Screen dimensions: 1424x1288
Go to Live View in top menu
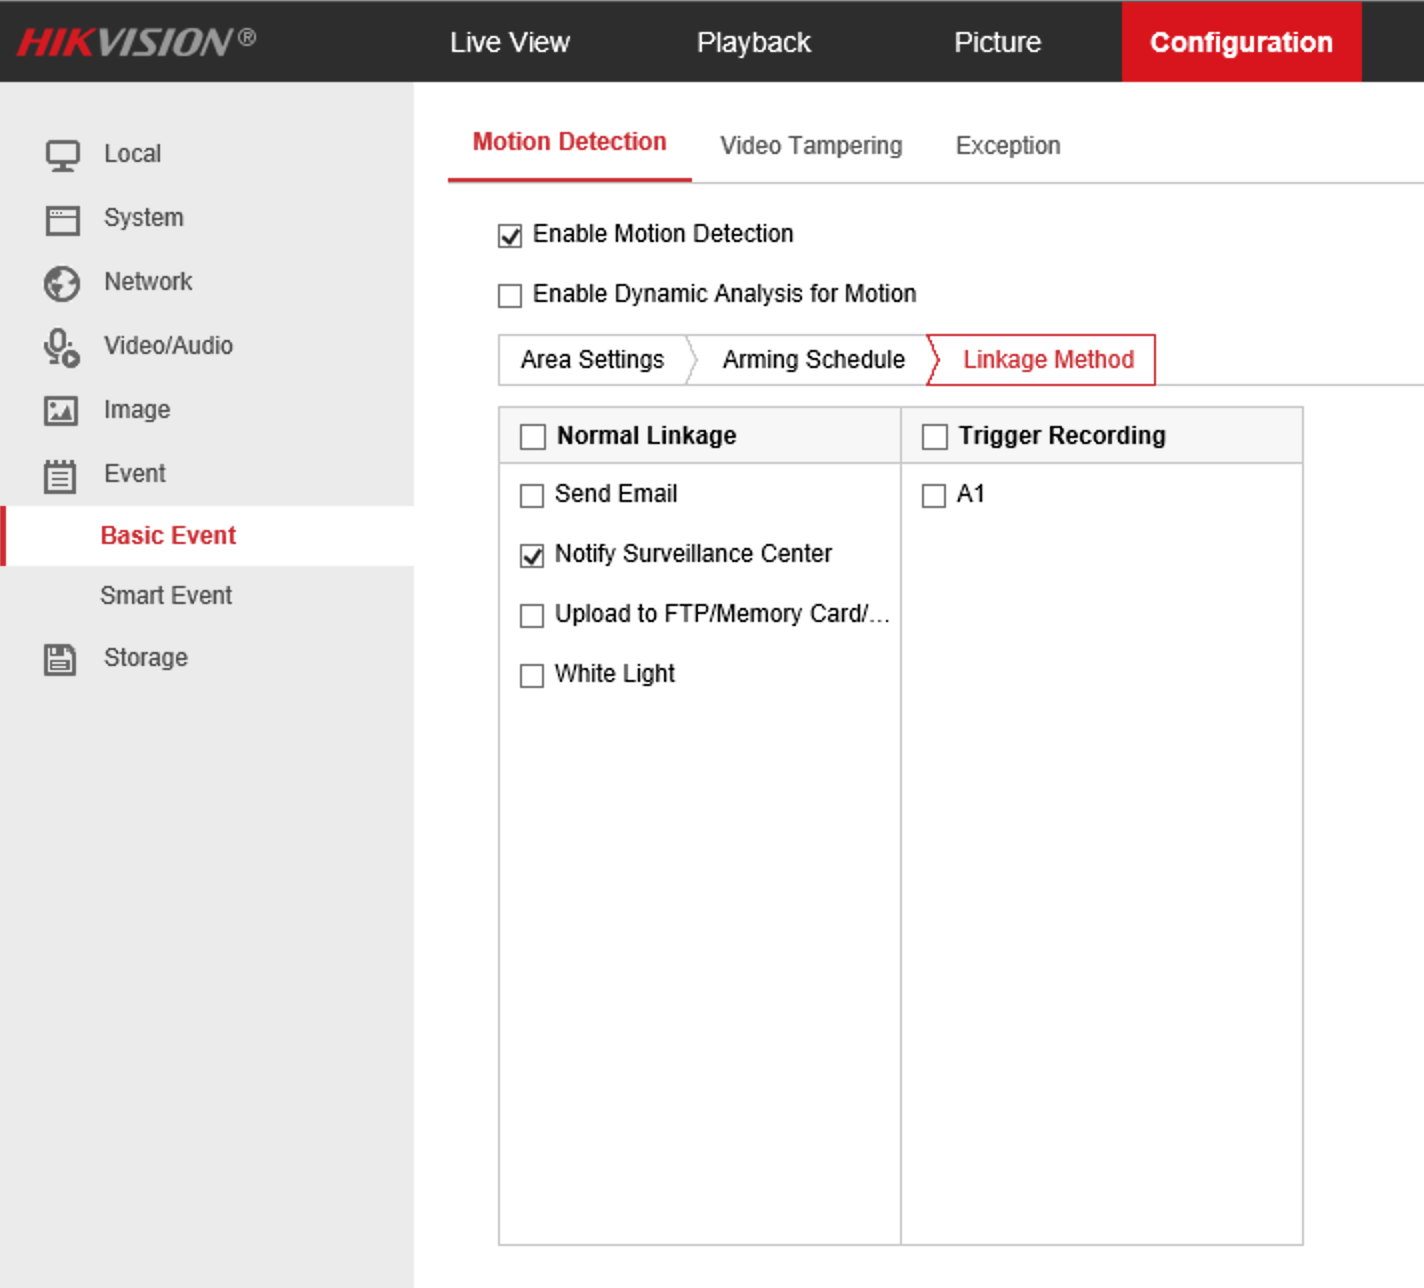(x=509, y=42)
